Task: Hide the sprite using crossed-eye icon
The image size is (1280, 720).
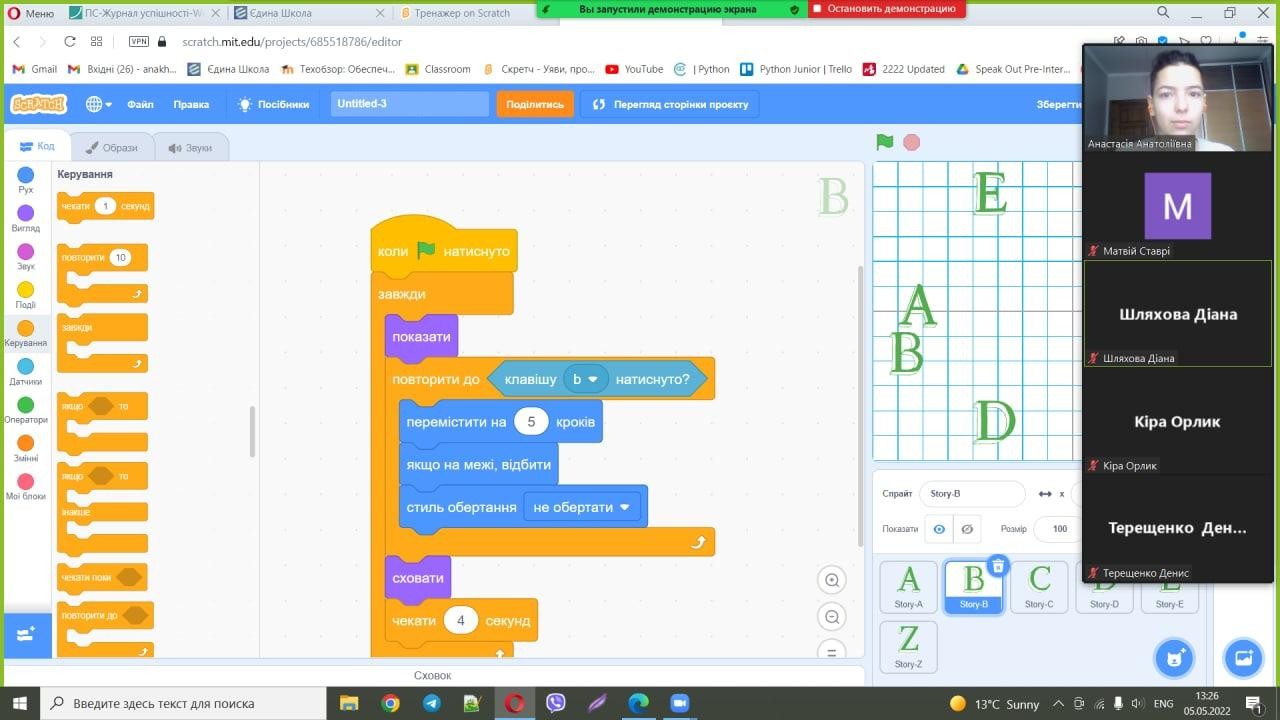Action: [967, 529]
